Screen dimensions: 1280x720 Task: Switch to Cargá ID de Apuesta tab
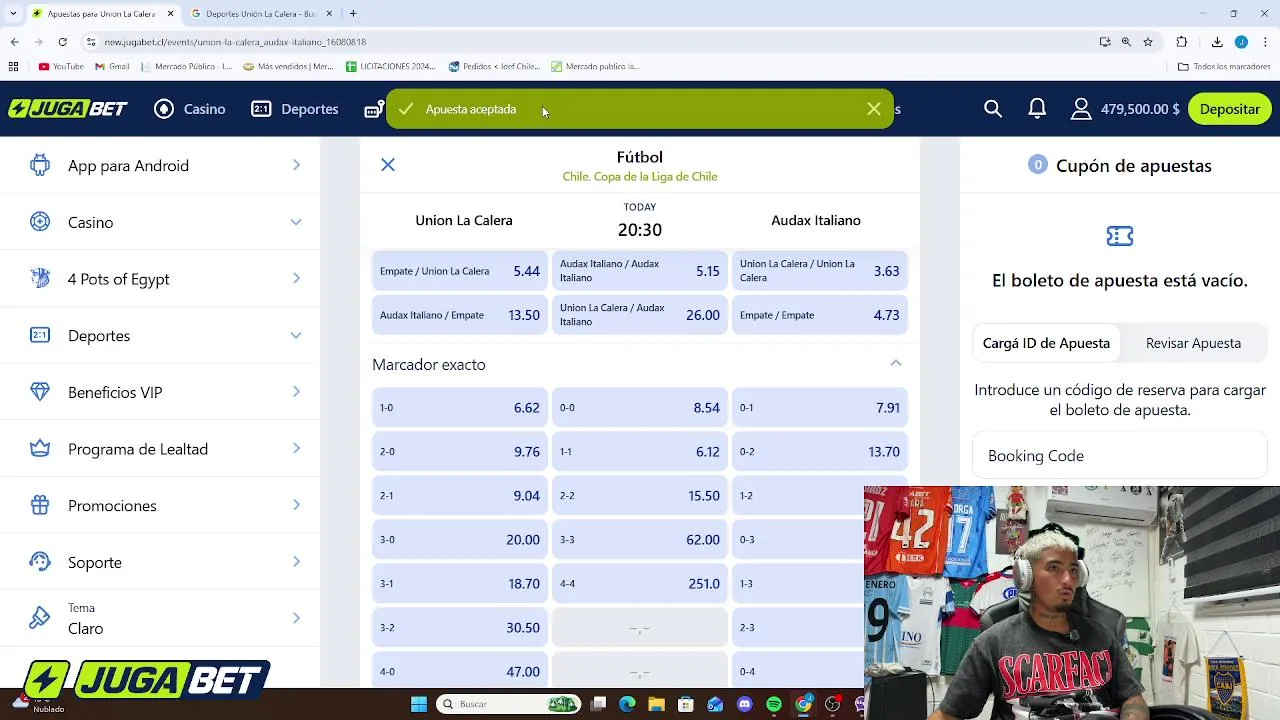[x=1046, y=343]
